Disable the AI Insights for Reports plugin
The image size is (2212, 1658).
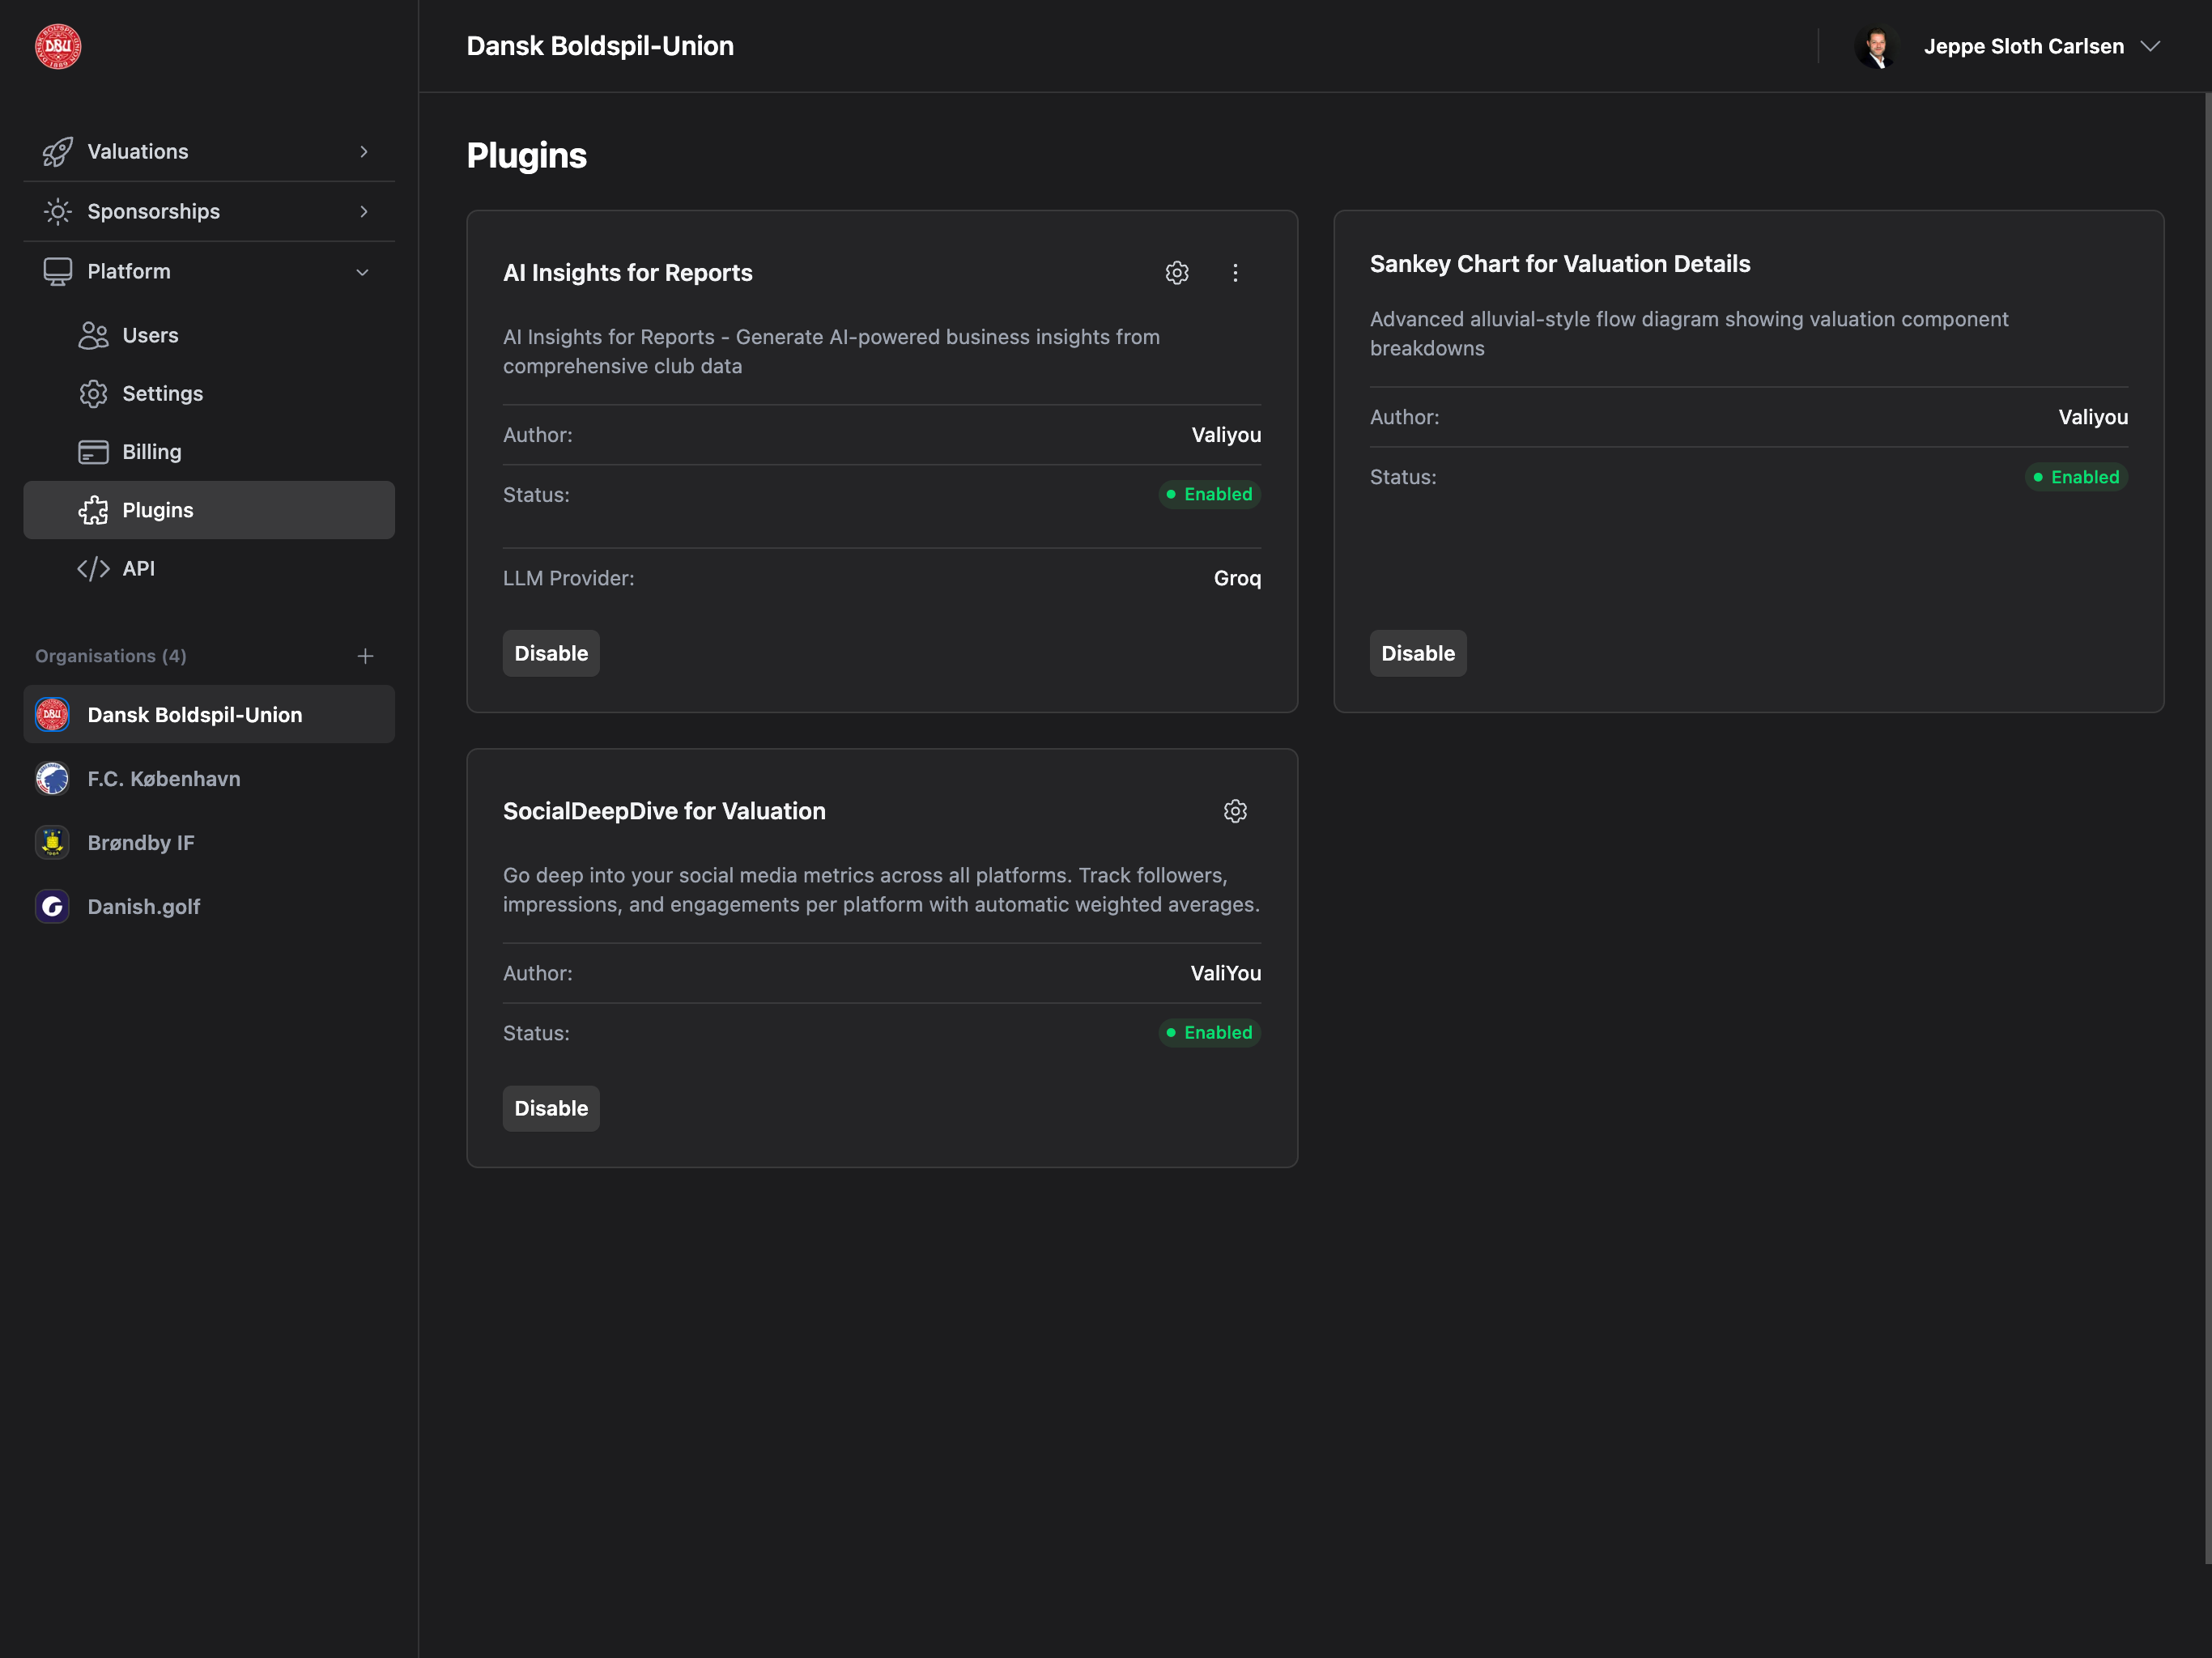click(551, 653)
